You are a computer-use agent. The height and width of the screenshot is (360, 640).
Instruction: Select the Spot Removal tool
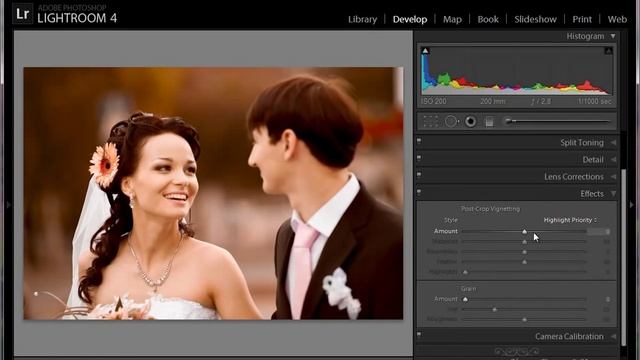tap(451, 122)
